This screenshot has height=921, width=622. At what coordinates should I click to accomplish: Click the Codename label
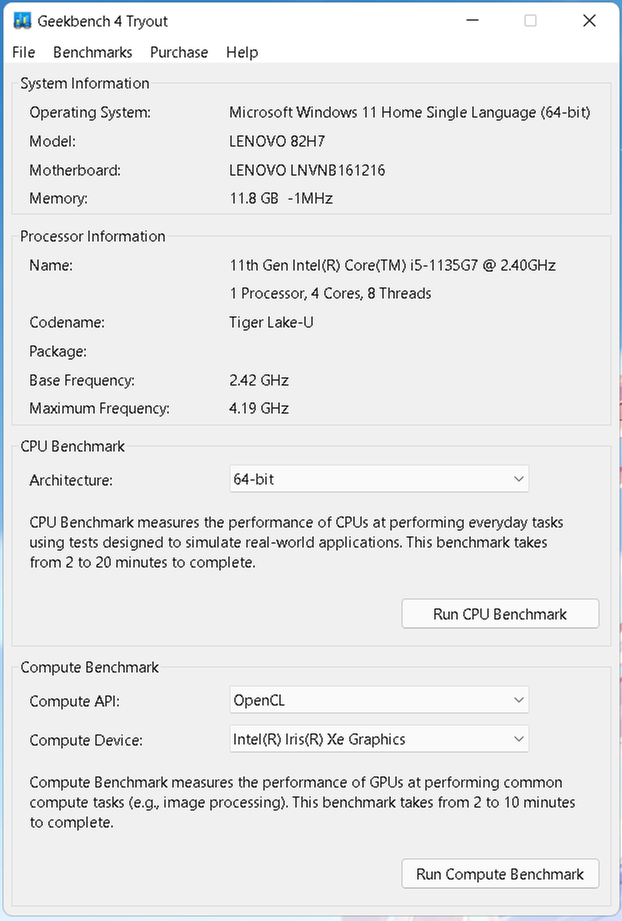[x=66, y=322]
